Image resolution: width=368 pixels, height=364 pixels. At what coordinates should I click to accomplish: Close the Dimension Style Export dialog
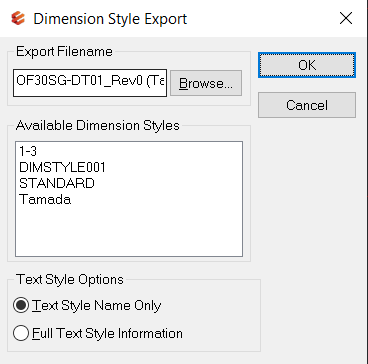[x=346, y=18]
